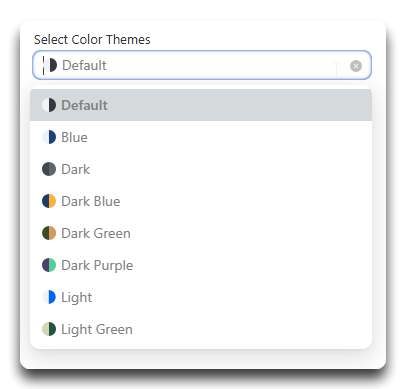Click the Light Green theme icon
Image resolution: width=406 pixels, height=389 pixels.
[49, 329]
